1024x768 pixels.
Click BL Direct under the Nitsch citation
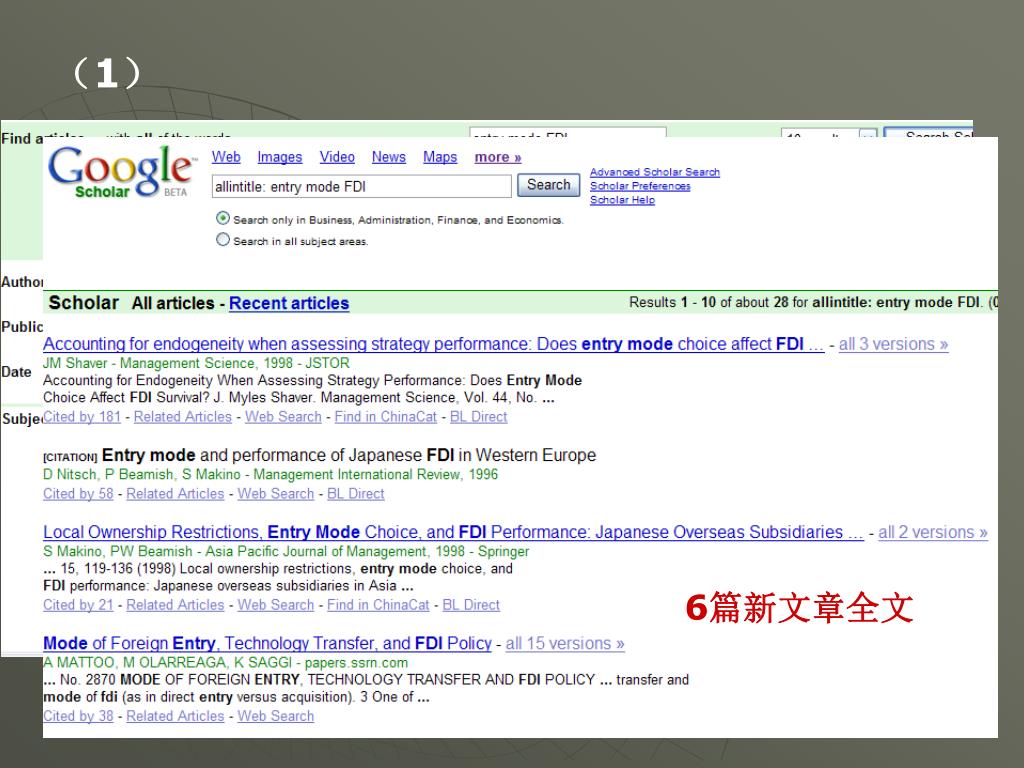[356, 494]
